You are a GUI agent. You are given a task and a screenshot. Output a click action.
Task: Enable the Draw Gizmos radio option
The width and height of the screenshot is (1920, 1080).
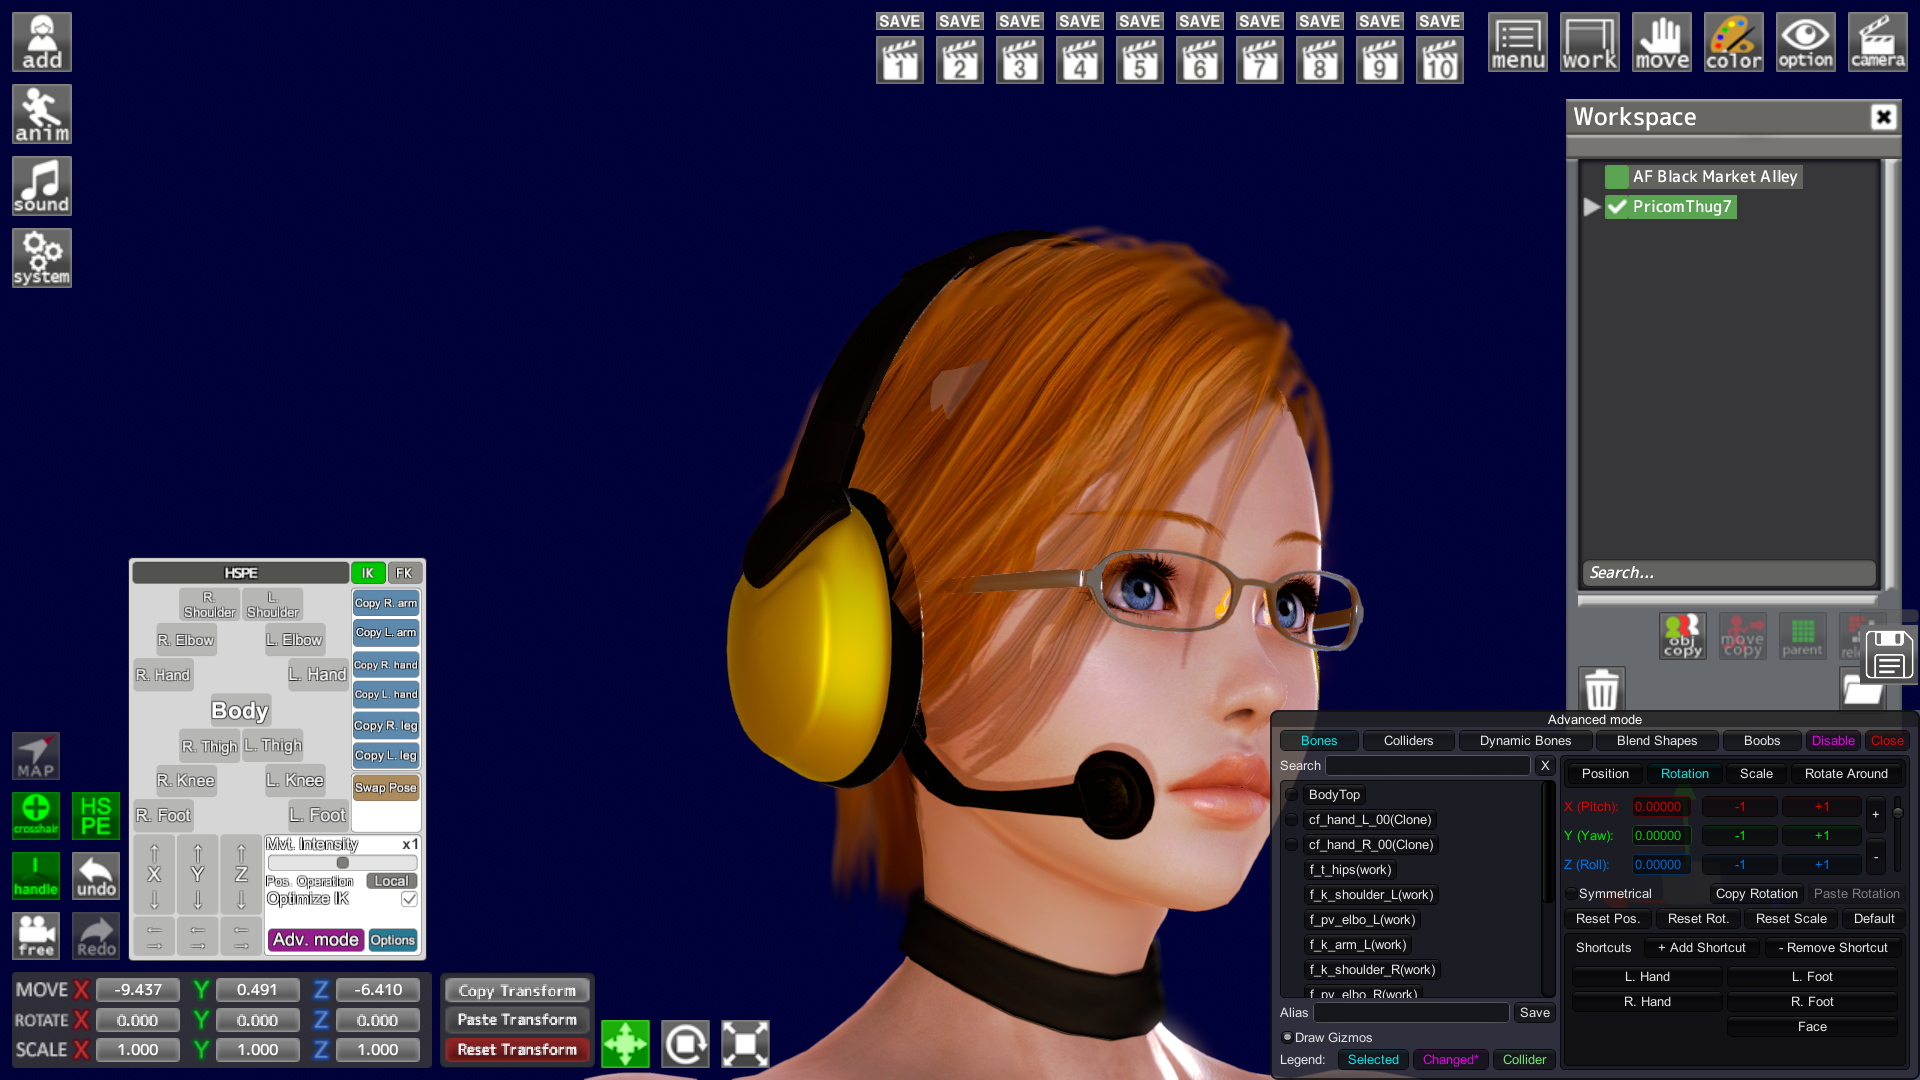pos(1288,1037)
